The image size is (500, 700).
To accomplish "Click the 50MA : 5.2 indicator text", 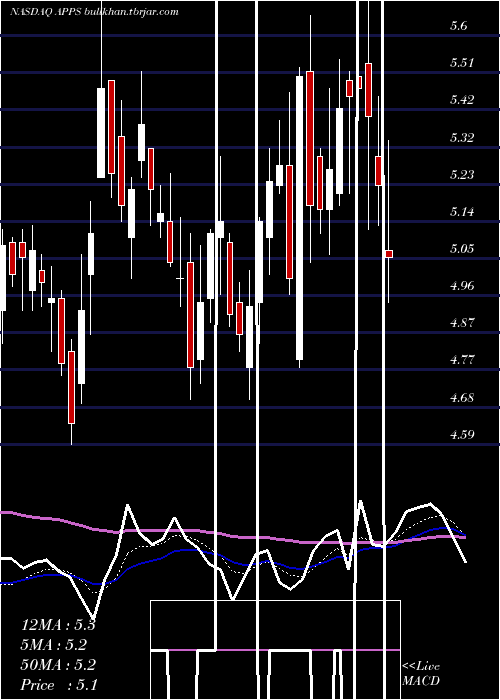I will (58, 665).
